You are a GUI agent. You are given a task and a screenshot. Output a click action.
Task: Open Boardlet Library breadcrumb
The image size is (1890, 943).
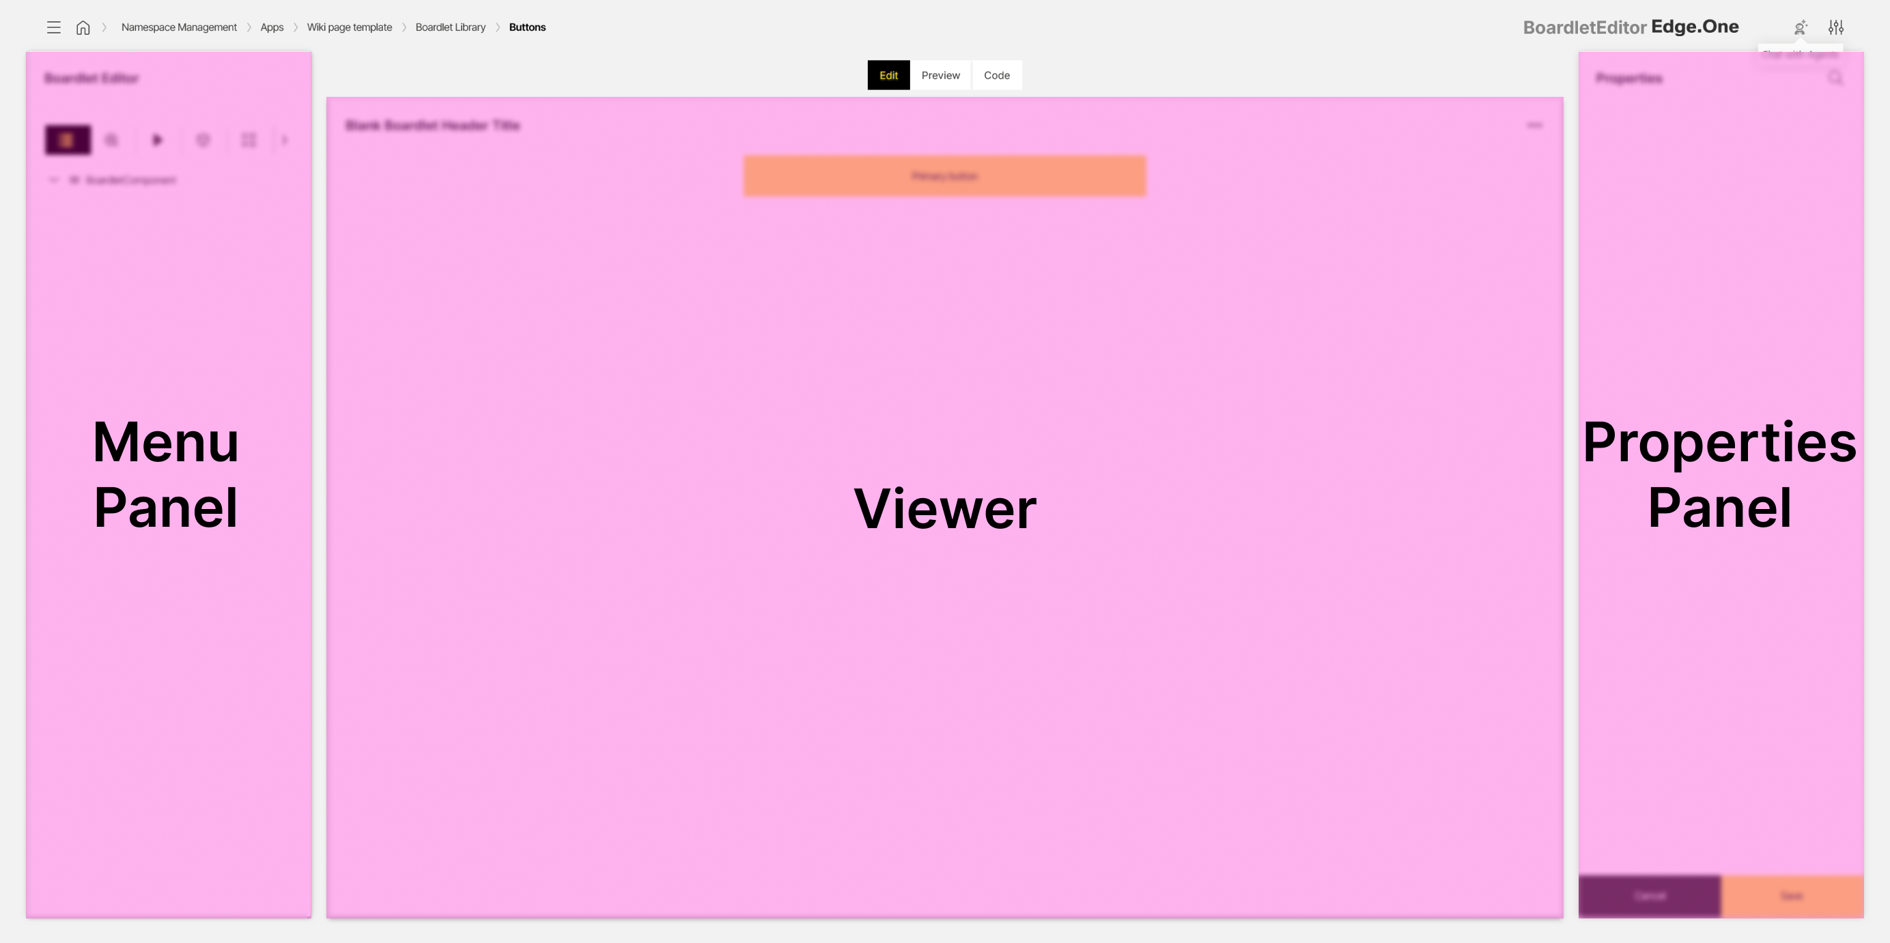pos(450,28)
